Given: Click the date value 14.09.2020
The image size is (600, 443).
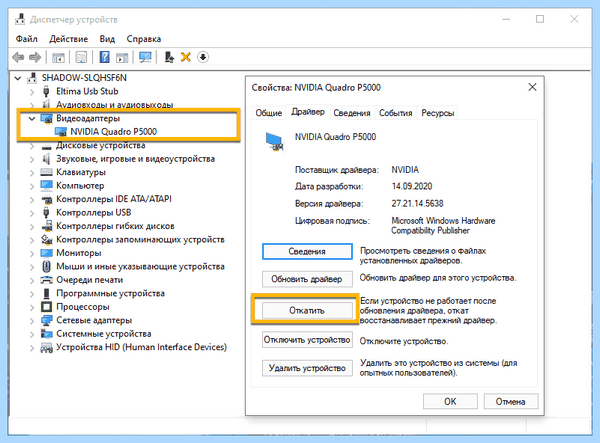Looking at the screenshot, I should (412, 186).
